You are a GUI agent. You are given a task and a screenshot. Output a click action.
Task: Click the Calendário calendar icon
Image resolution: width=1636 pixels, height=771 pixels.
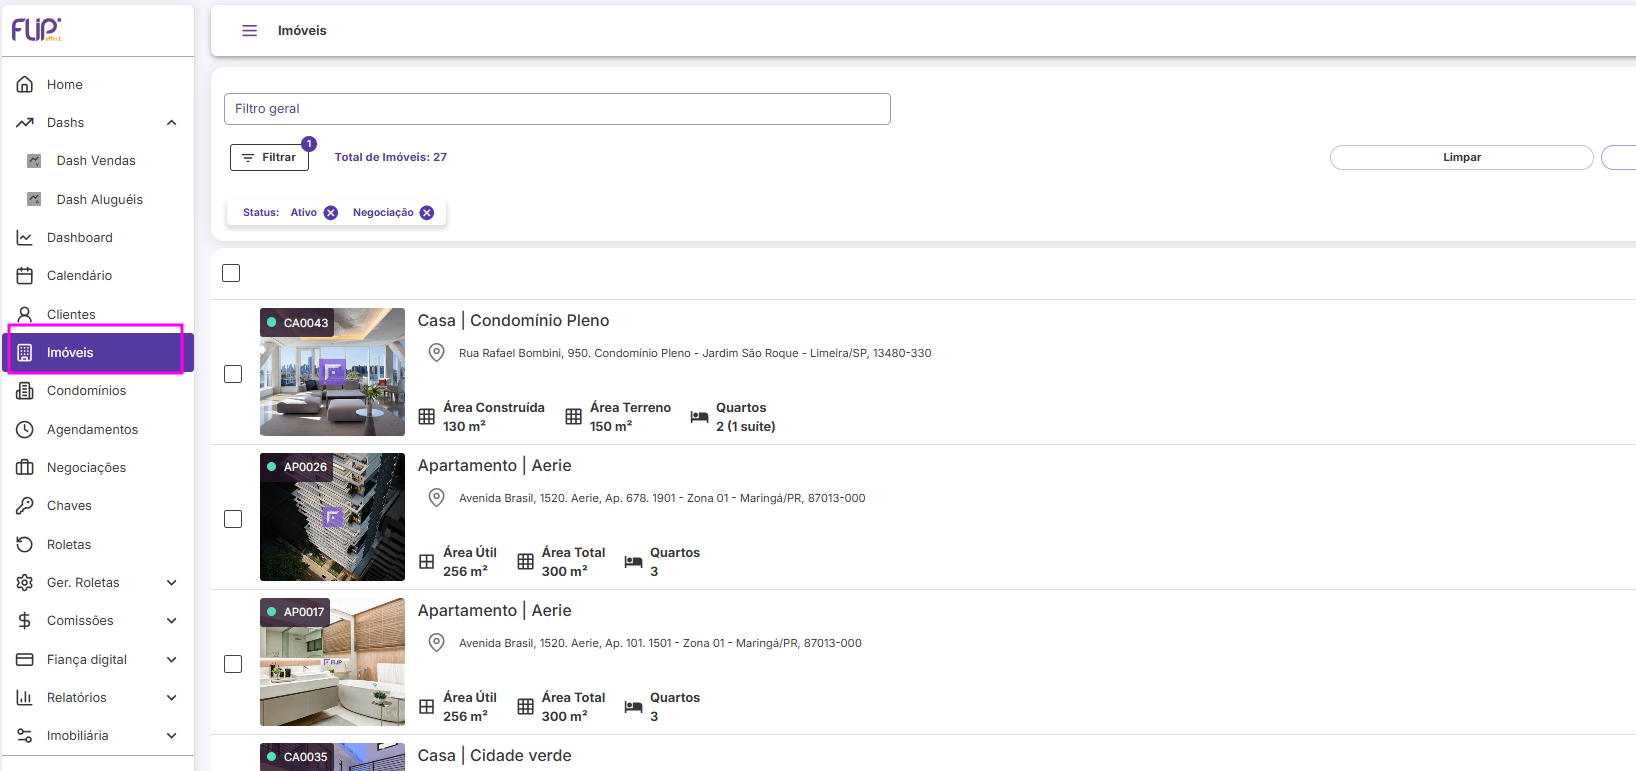coord(25,276)
